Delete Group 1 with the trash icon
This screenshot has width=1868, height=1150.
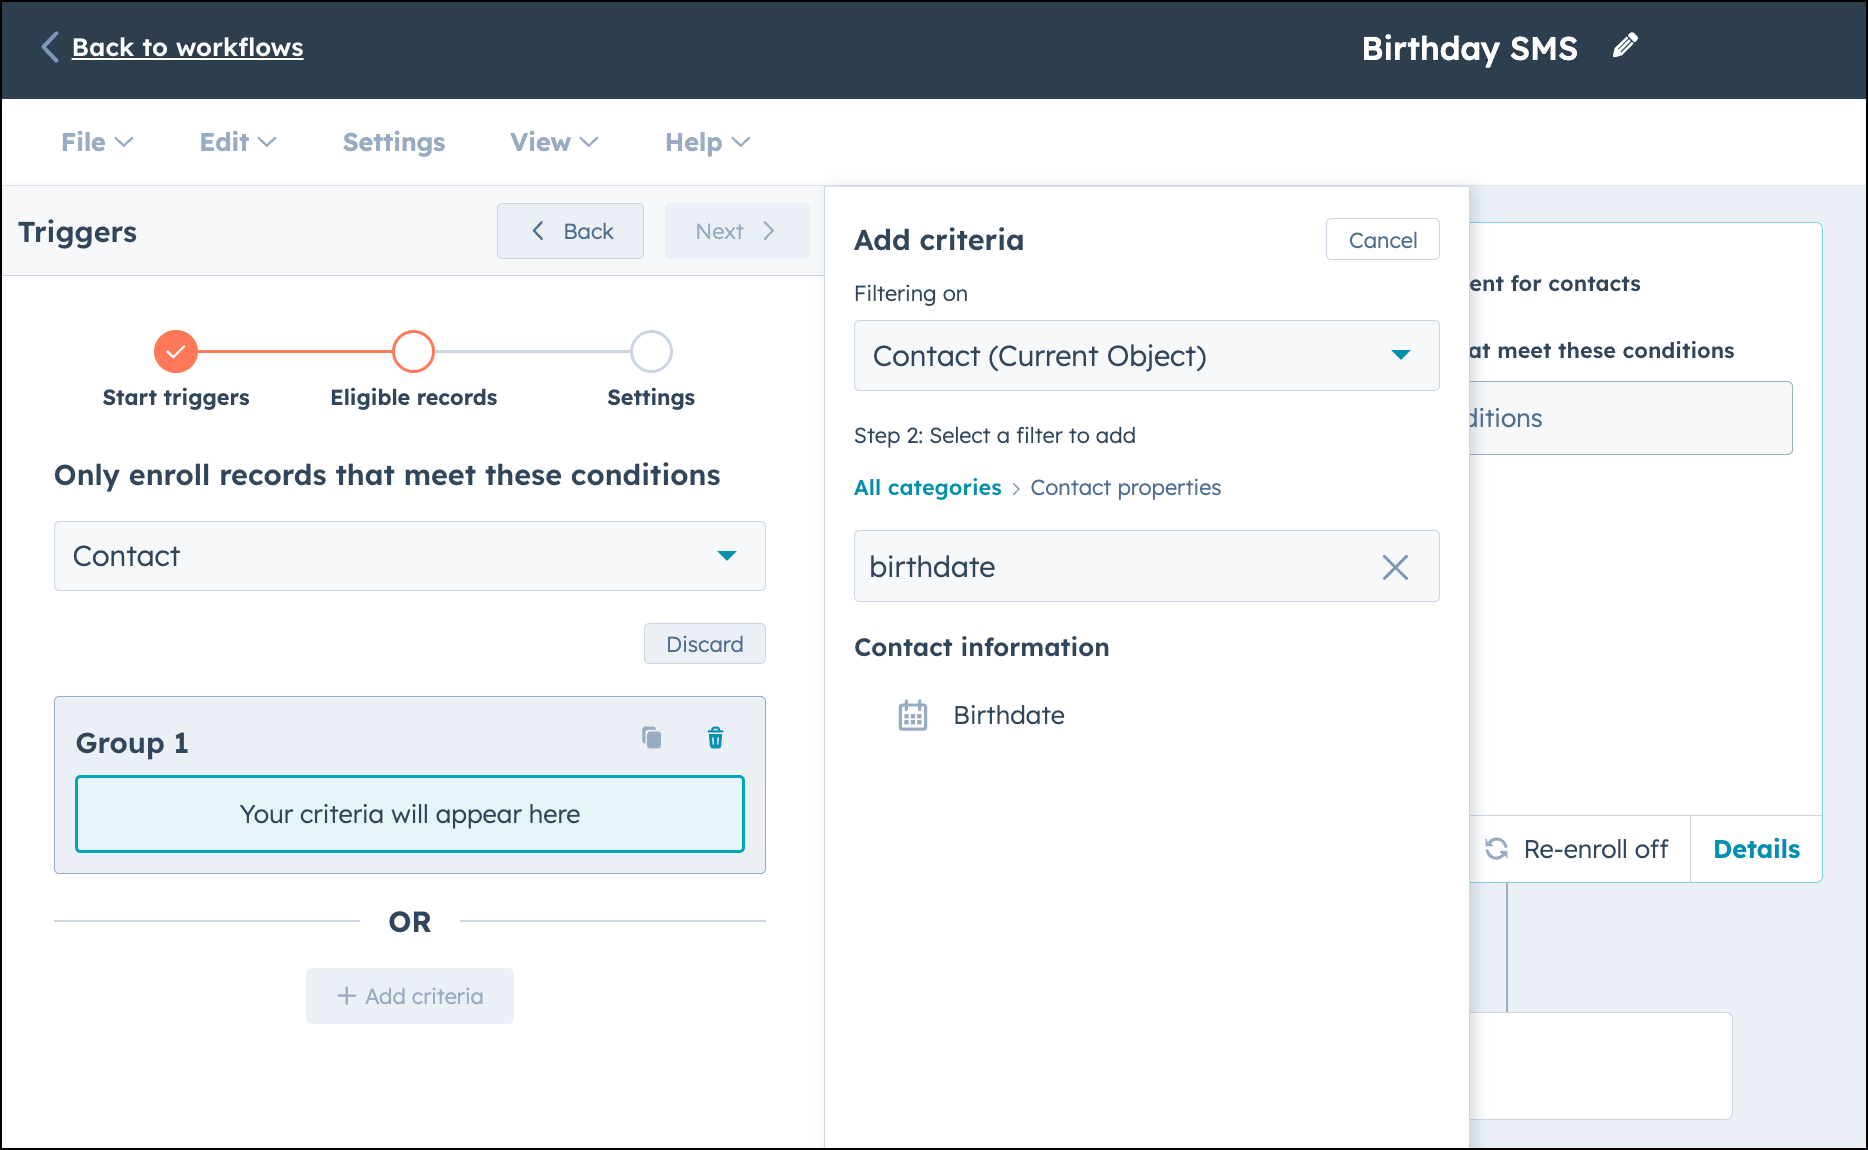click(x=715, y=738)
